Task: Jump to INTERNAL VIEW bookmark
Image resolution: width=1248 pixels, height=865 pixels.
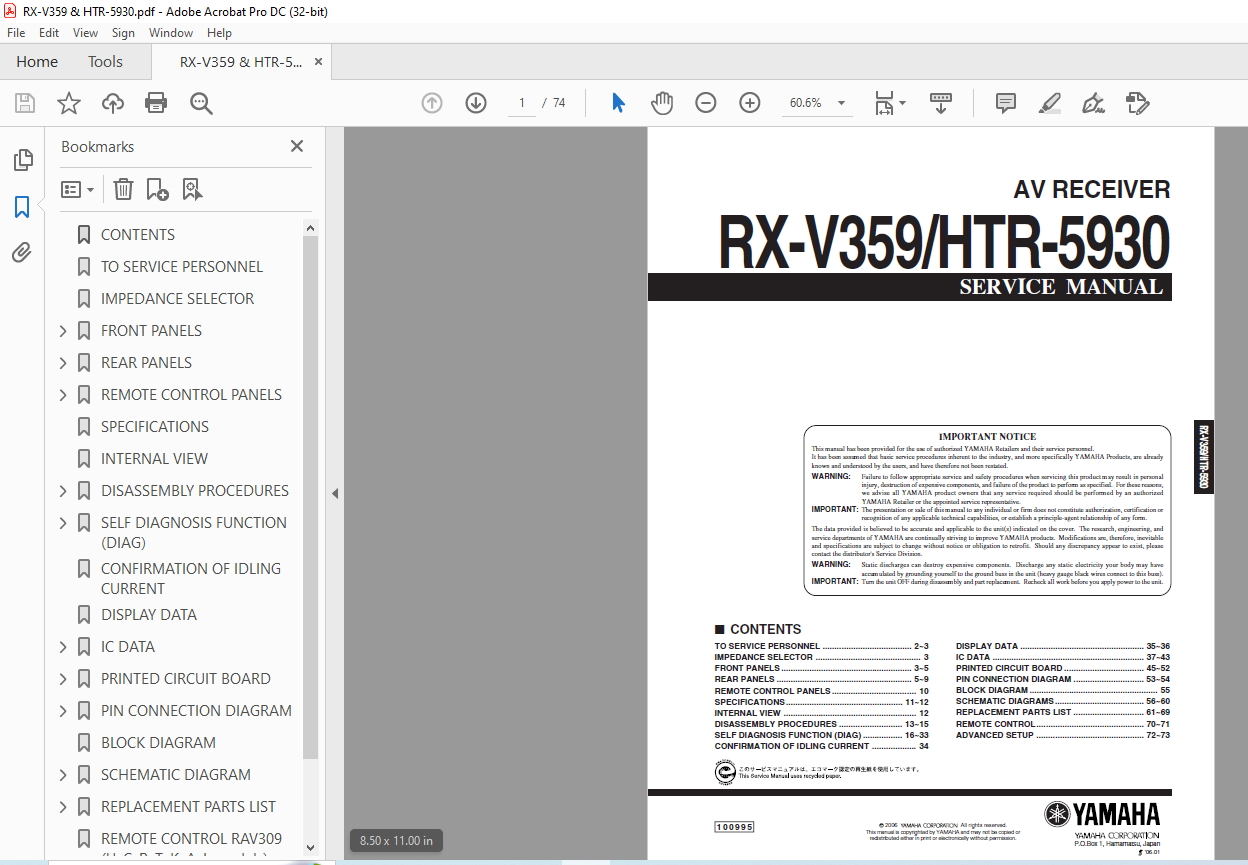Action: 155,459
